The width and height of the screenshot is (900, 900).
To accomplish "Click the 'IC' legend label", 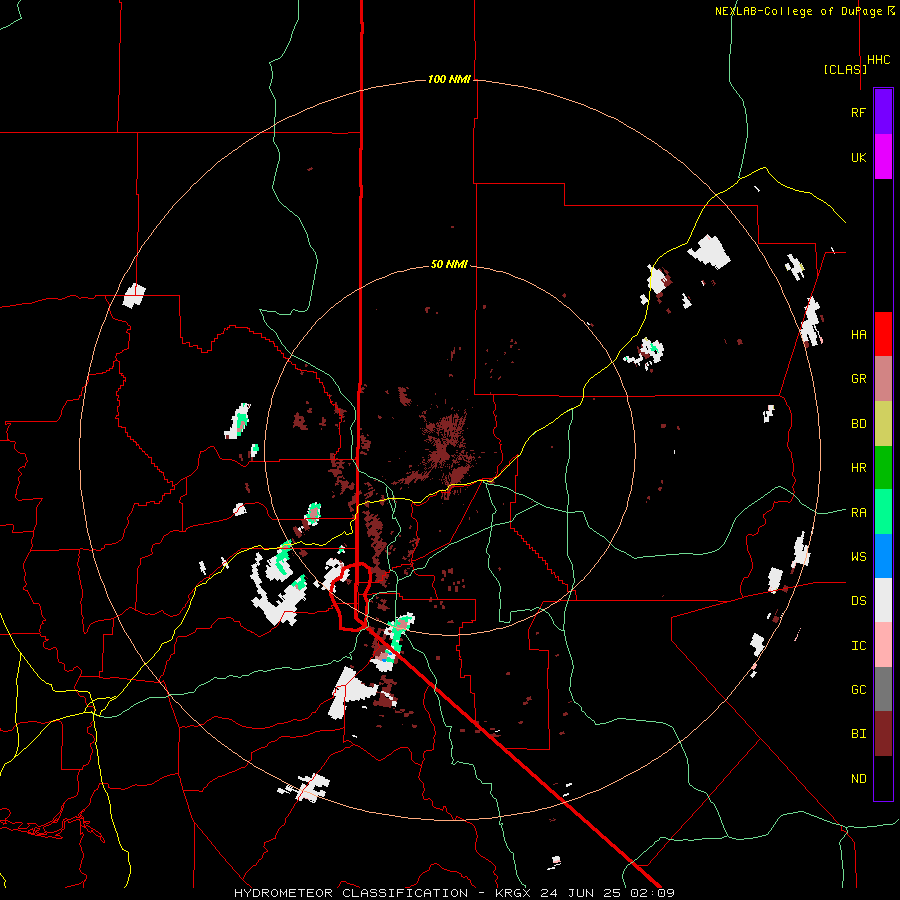I will [858, 646].
